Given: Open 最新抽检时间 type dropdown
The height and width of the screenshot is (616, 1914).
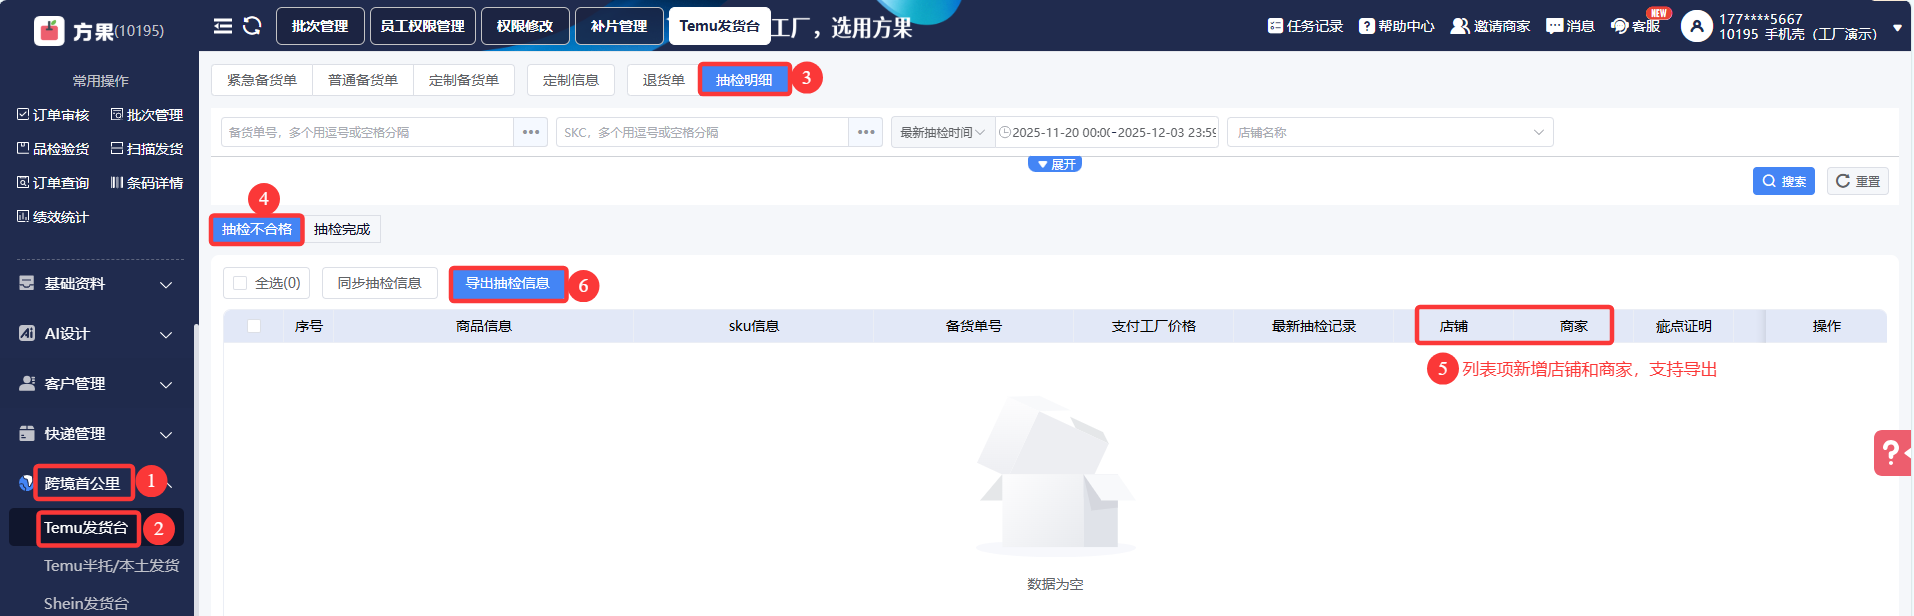Looking at the screenshot, I should pos(943,132).
